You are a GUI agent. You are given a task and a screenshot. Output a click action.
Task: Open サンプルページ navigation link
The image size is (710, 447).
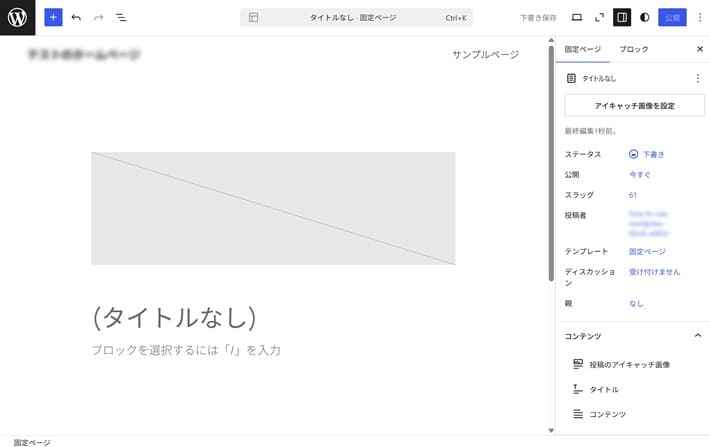(485, 54)
